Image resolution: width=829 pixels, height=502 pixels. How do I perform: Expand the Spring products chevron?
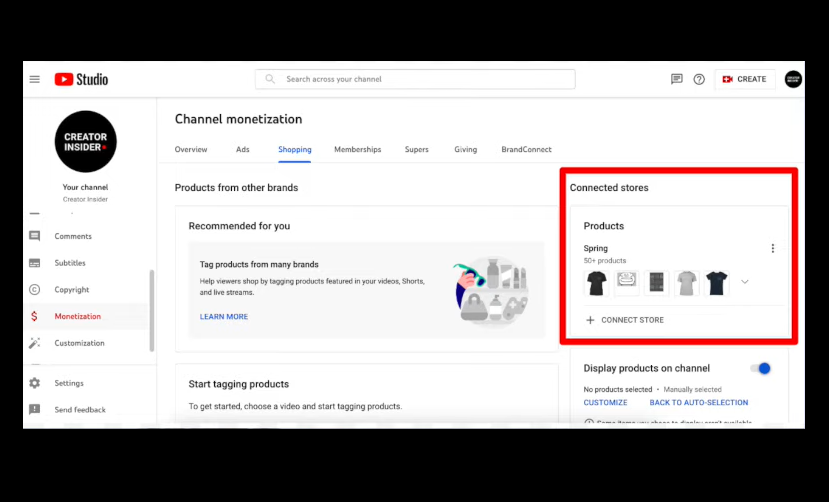(x=744, y=282)
